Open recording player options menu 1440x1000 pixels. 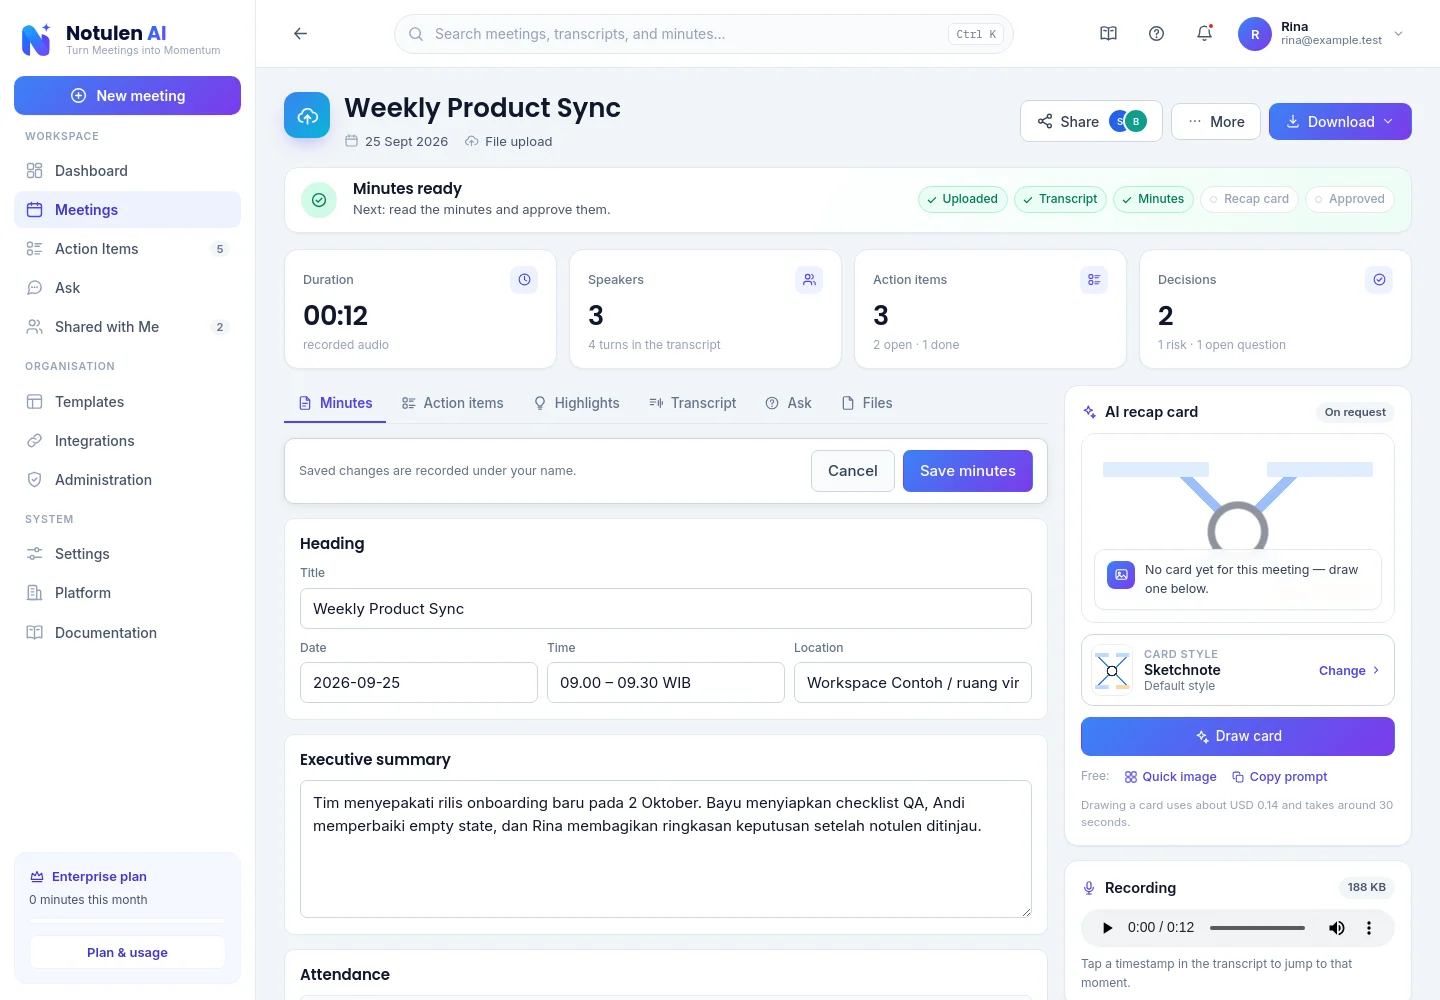1369,928
